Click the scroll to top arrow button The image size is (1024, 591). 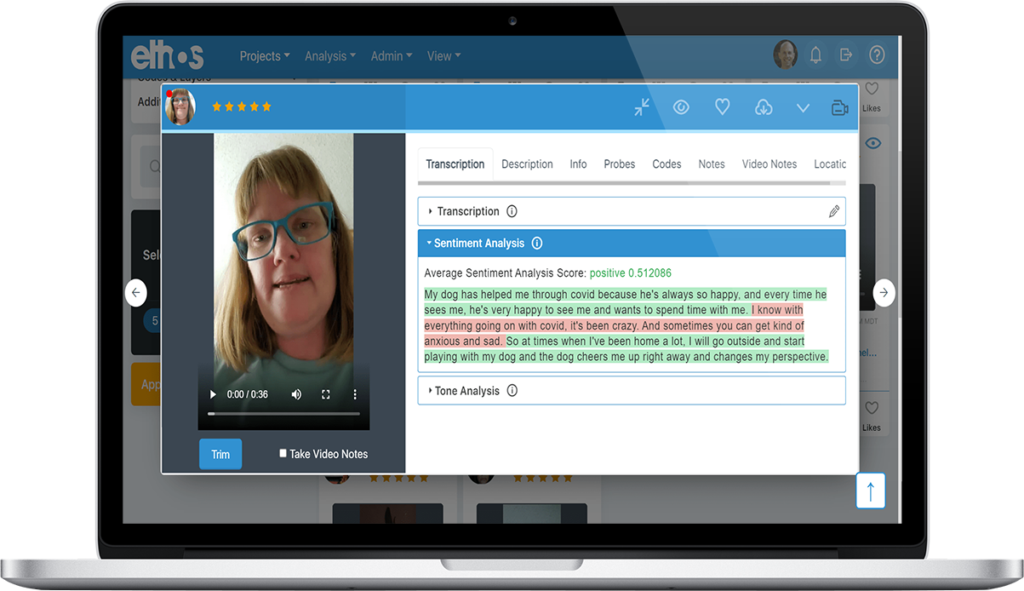pos(871,490)
